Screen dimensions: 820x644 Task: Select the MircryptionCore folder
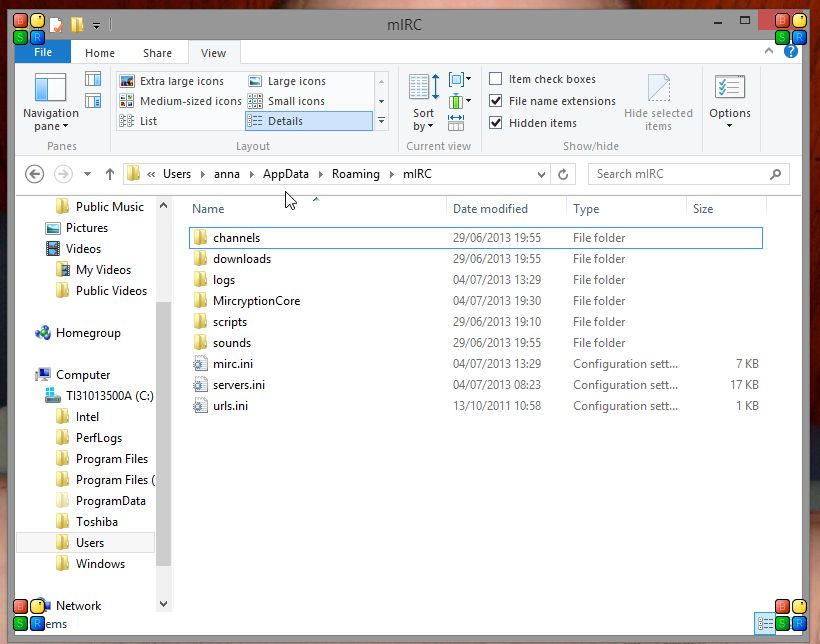475,301
